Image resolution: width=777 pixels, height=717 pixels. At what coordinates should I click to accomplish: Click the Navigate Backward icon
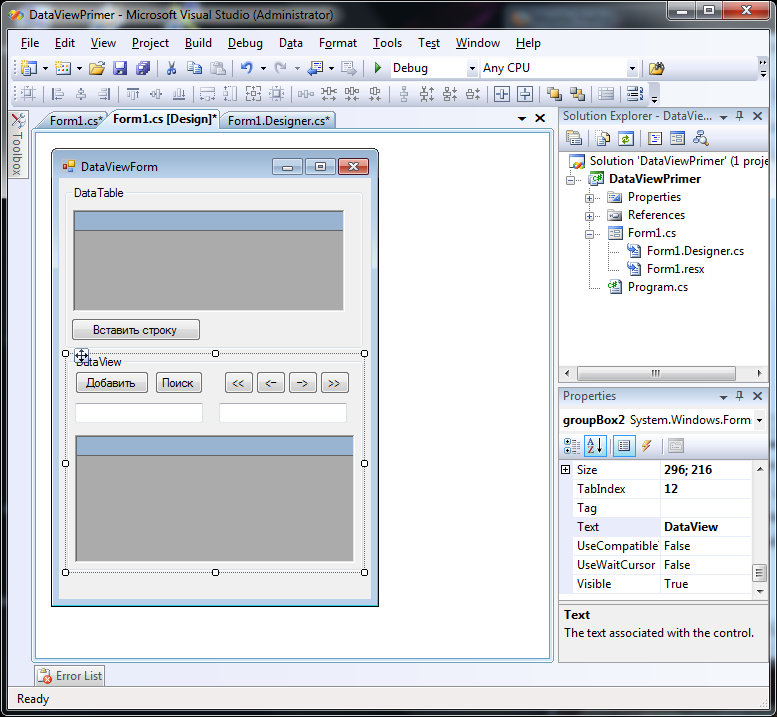click(315, 68)
